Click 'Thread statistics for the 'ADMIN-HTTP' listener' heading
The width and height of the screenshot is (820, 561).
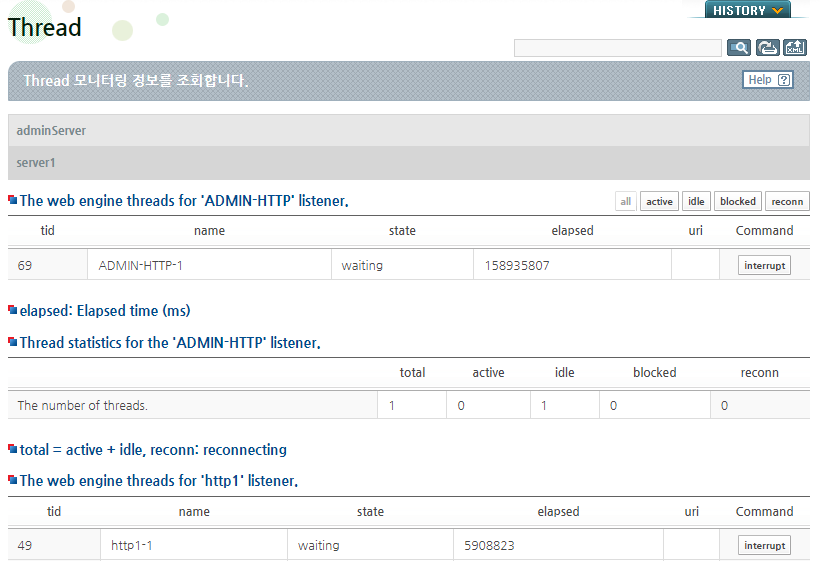pos(170,343)
